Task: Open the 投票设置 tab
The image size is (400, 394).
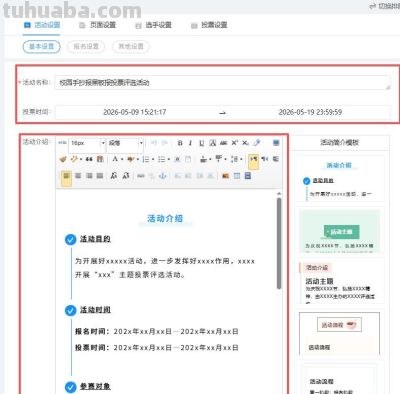Action: tap(209, 25)
